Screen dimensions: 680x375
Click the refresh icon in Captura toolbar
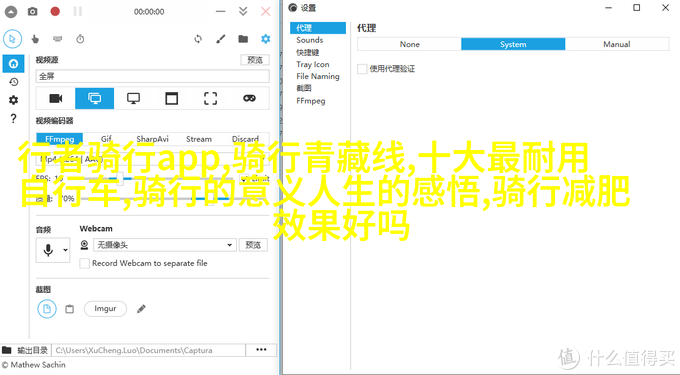click(198, 39)
